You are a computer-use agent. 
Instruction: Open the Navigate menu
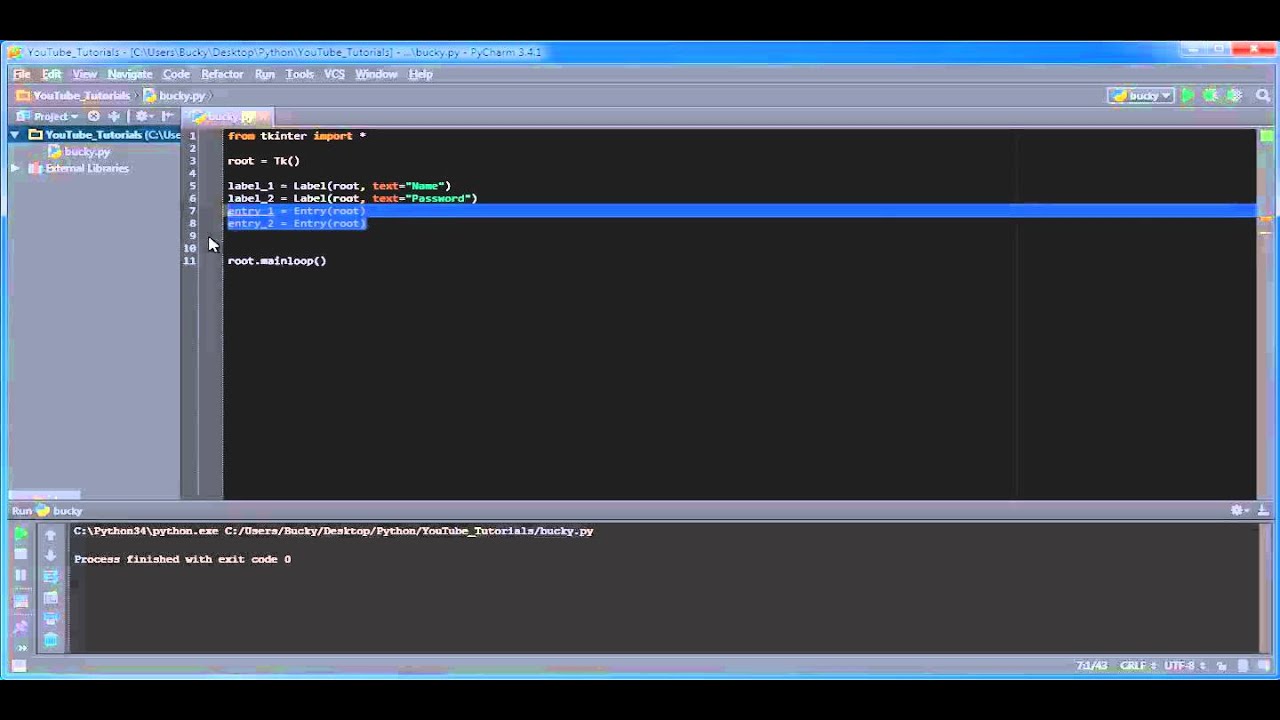[130, 74]
